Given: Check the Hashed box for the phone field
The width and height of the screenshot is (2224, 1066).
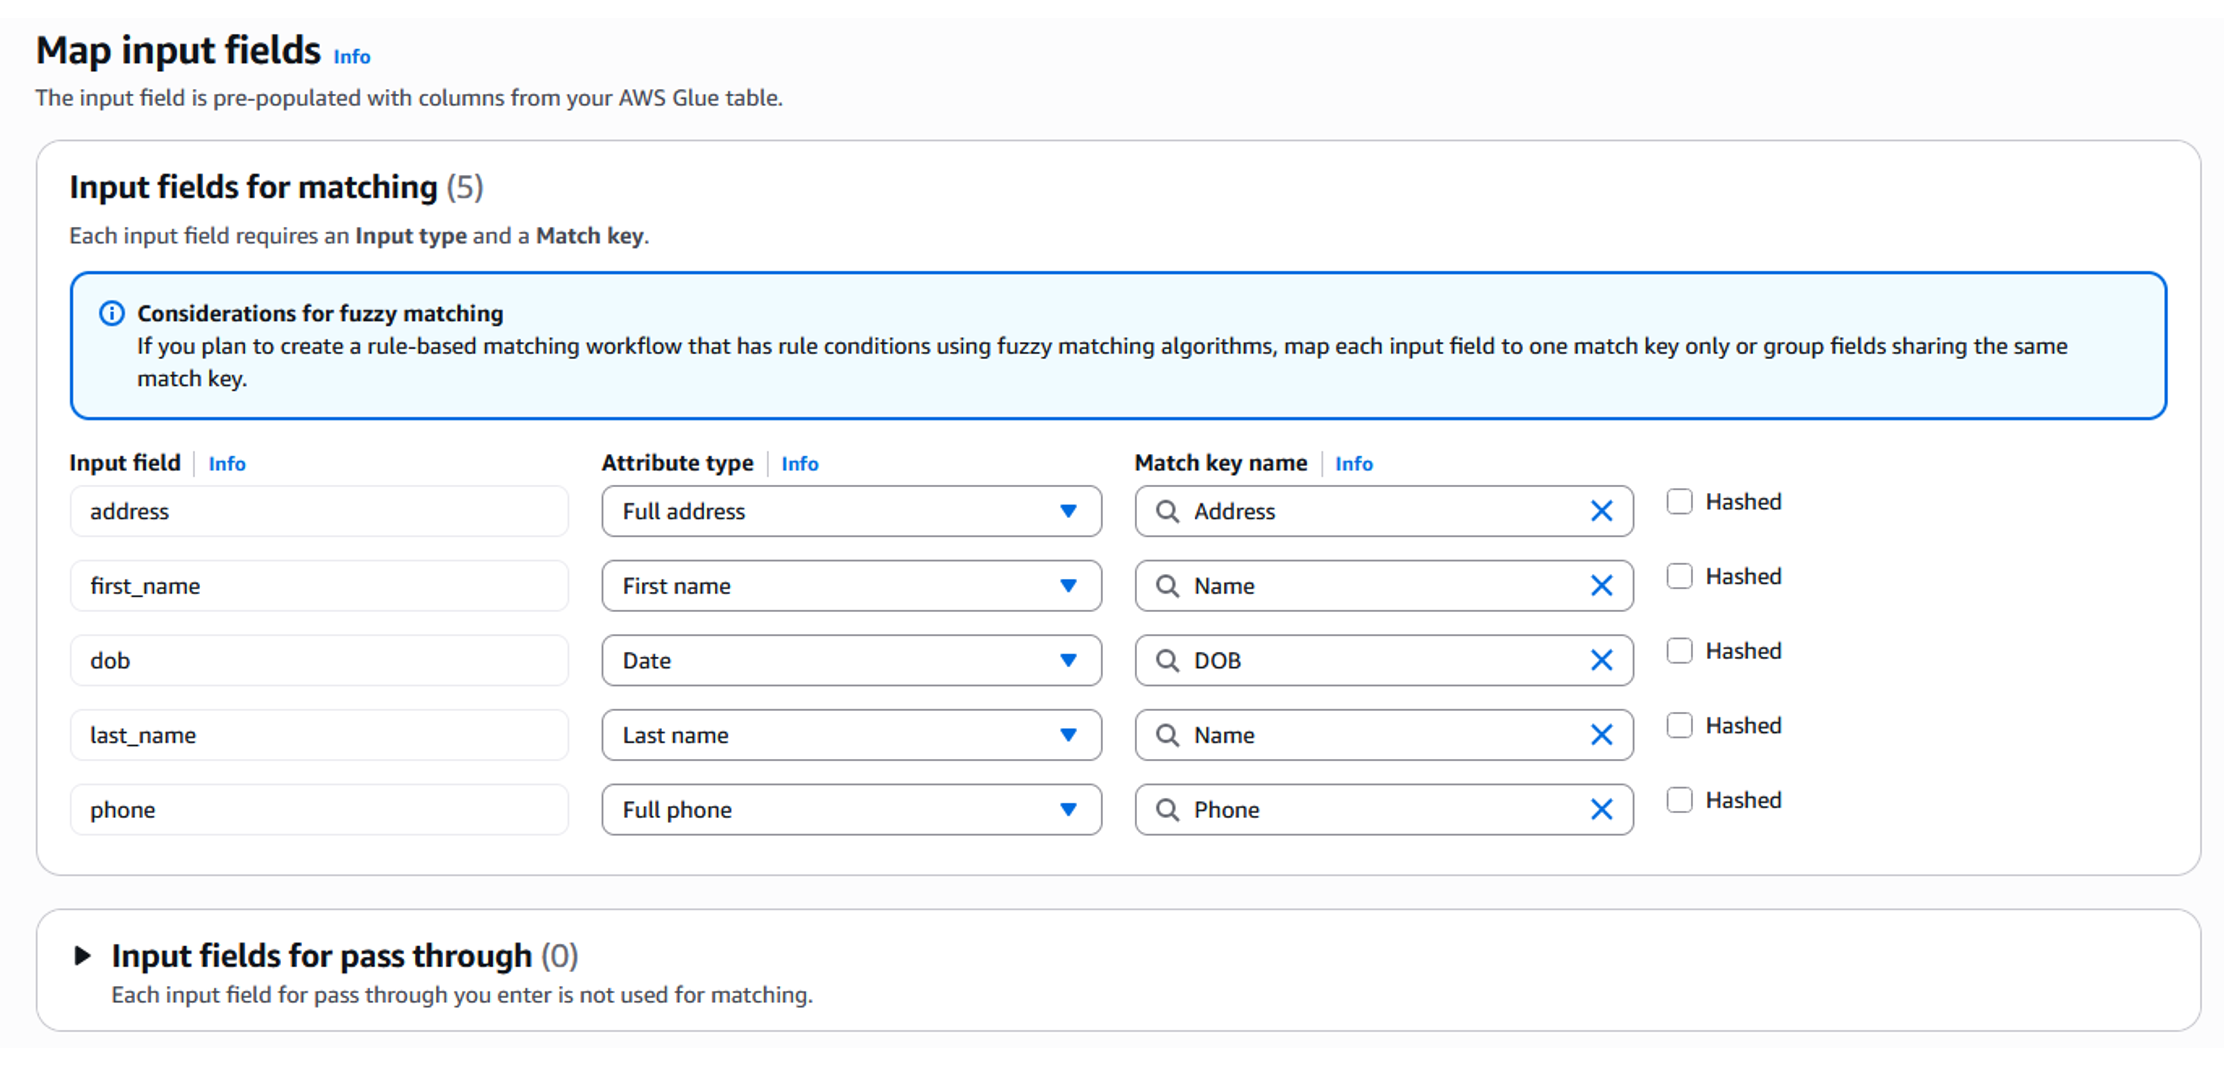Looking at the screenshot, I should [x=1678, y=799].
